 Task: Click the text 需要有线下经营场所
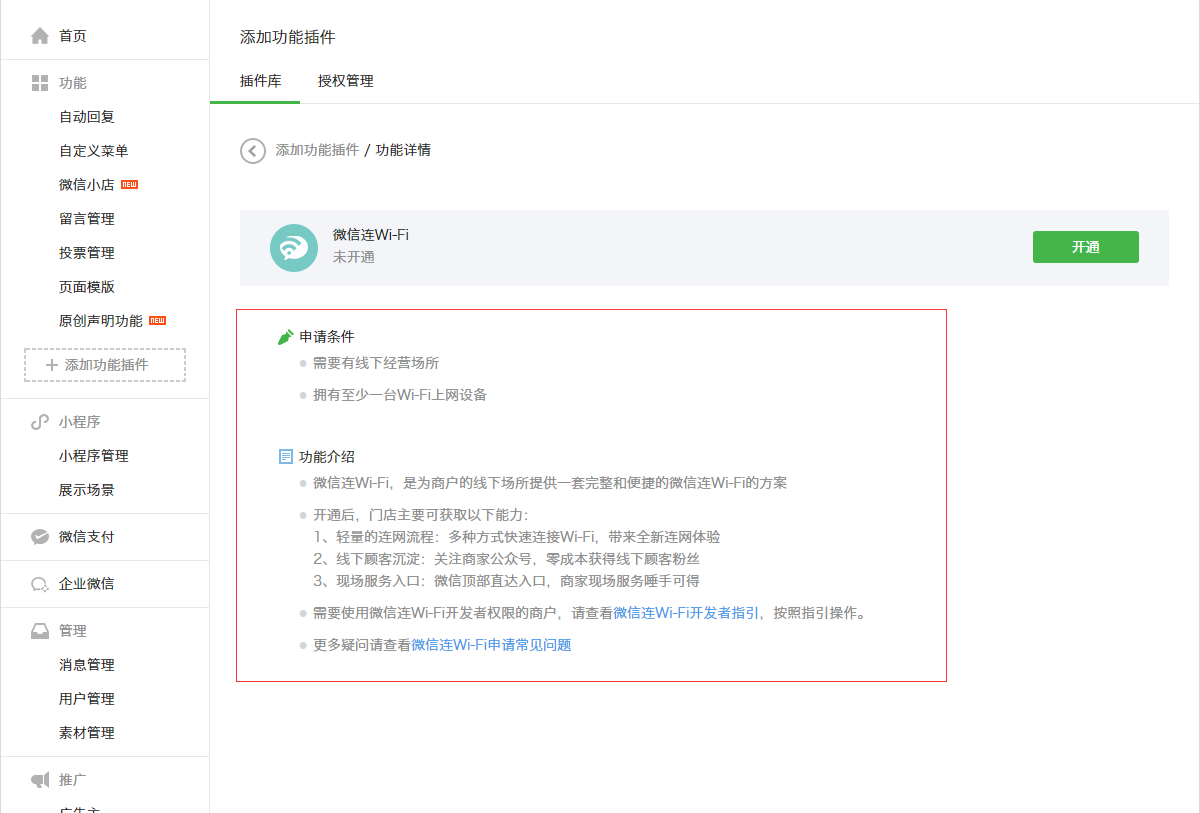(376, 363)
